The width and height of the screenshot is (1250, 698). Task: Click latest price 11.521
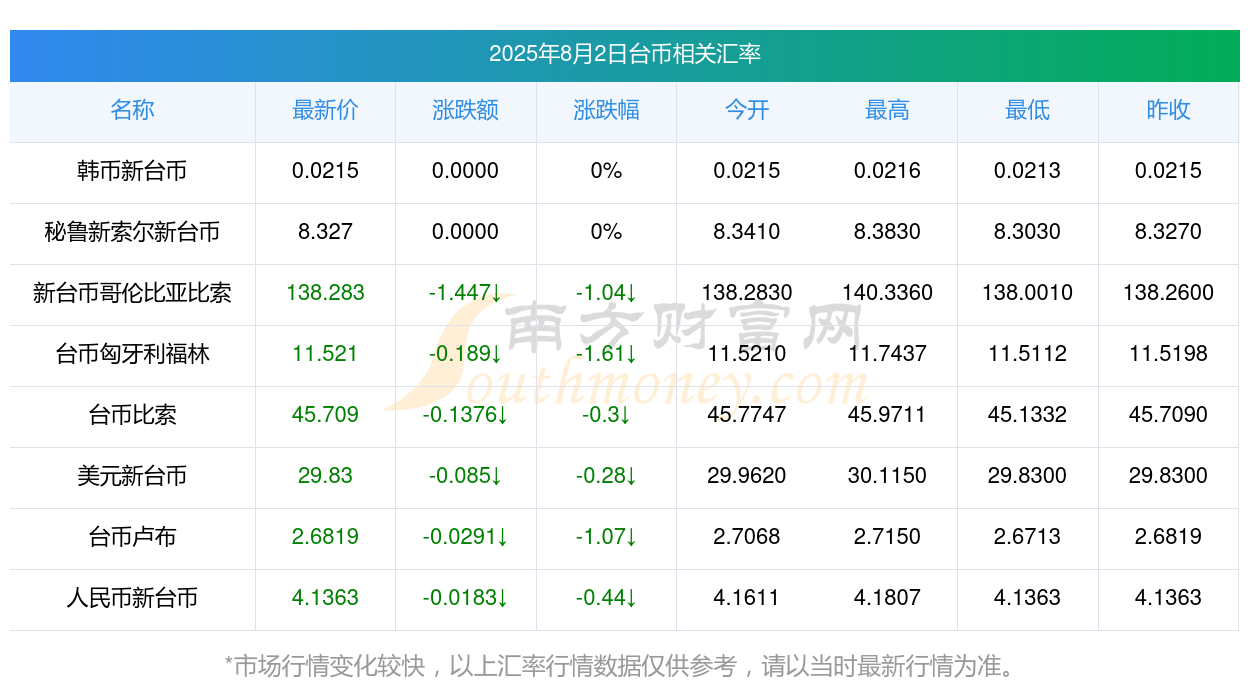tap(325, 354)
